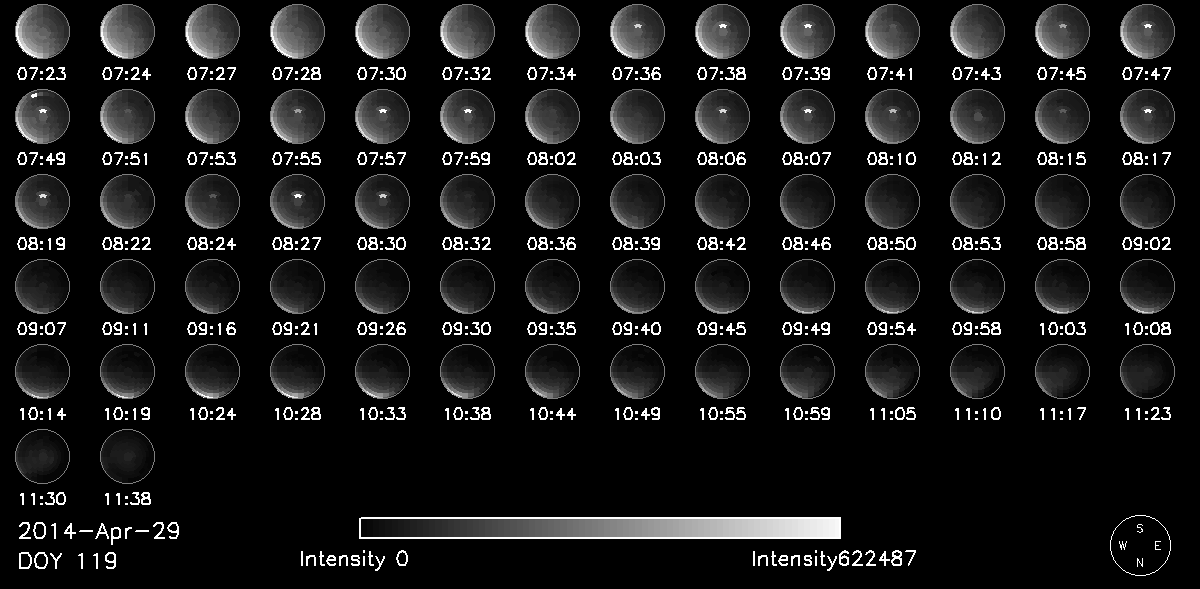Select the 07:49 disk with bright spots
1200x589 pixels.
pyautogui.click(x=42, y=116)
